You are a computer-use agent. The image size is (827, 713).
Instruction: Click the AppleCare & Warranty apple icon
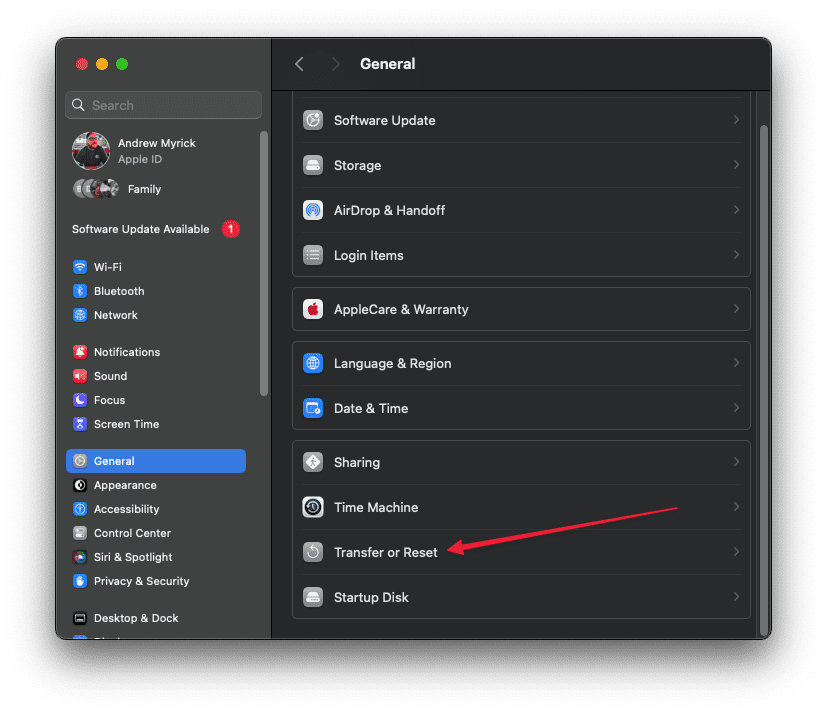(x=313, y=309)
